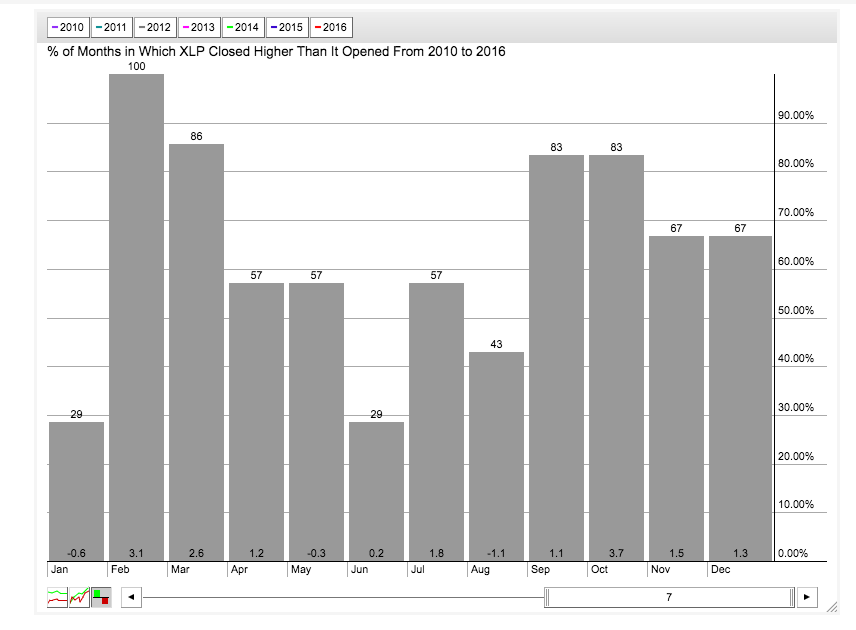The height and width of the screenshot is (630, 856).
Task: Click the March bar showing 86
Action: click(197, 353)
